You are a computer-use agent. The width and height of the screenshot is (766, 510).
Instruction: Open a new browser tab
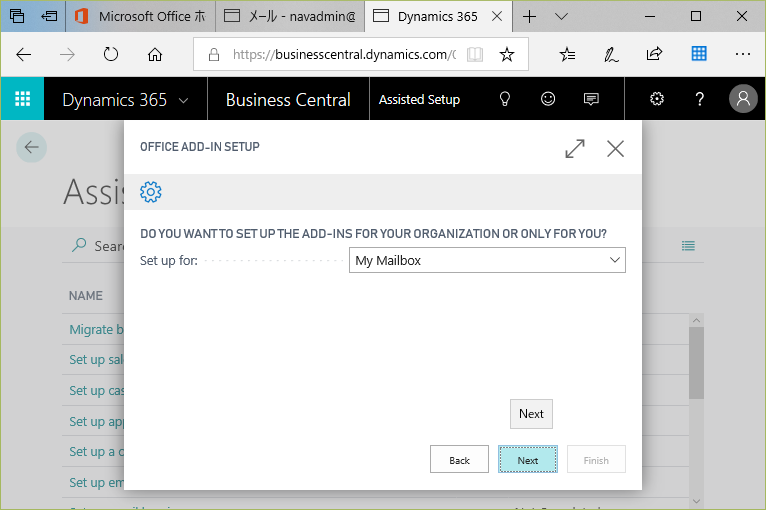[530, 17]
